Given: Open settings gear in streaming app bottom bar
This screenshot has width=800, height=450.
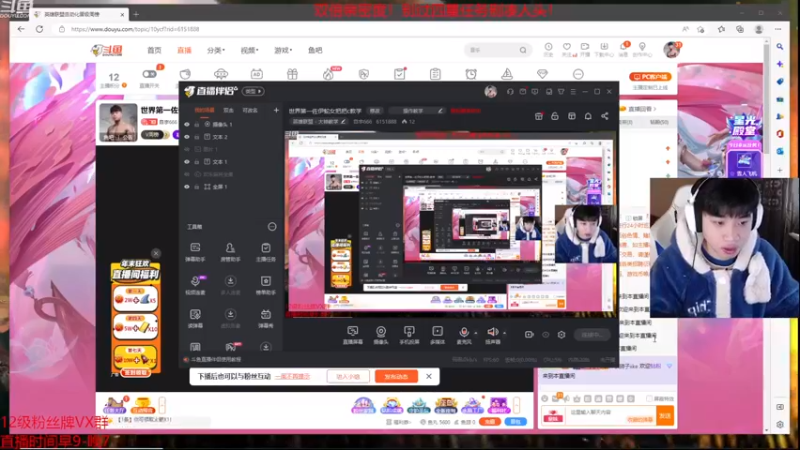Looking at the screenshot, I should (561, 335).
